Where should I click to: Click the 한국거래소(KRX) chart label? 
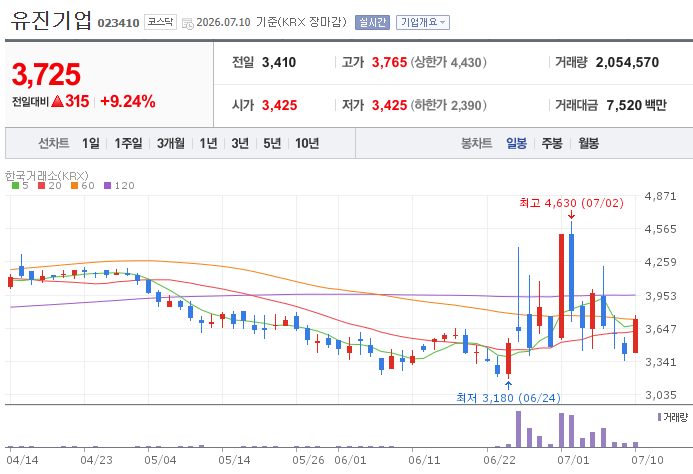coord(46,176)
